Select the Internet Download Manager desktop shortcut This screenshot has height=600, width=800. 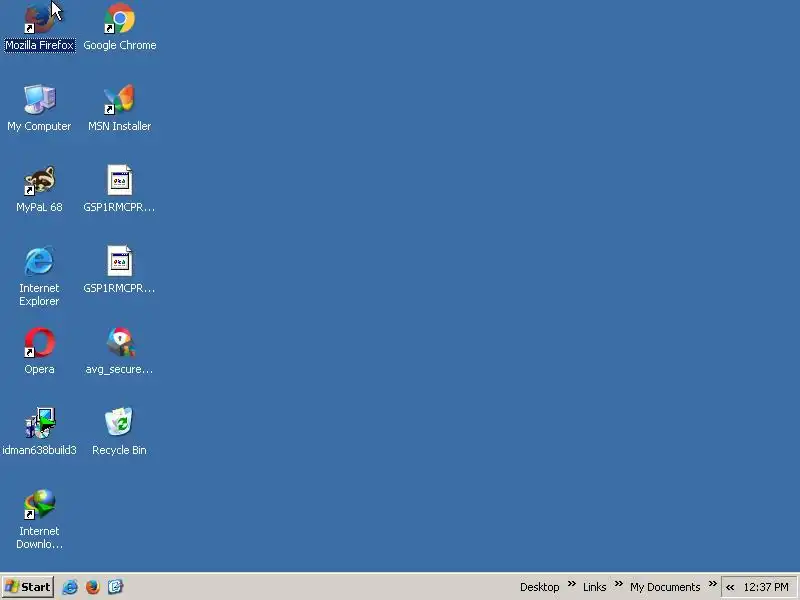point(39,519)
